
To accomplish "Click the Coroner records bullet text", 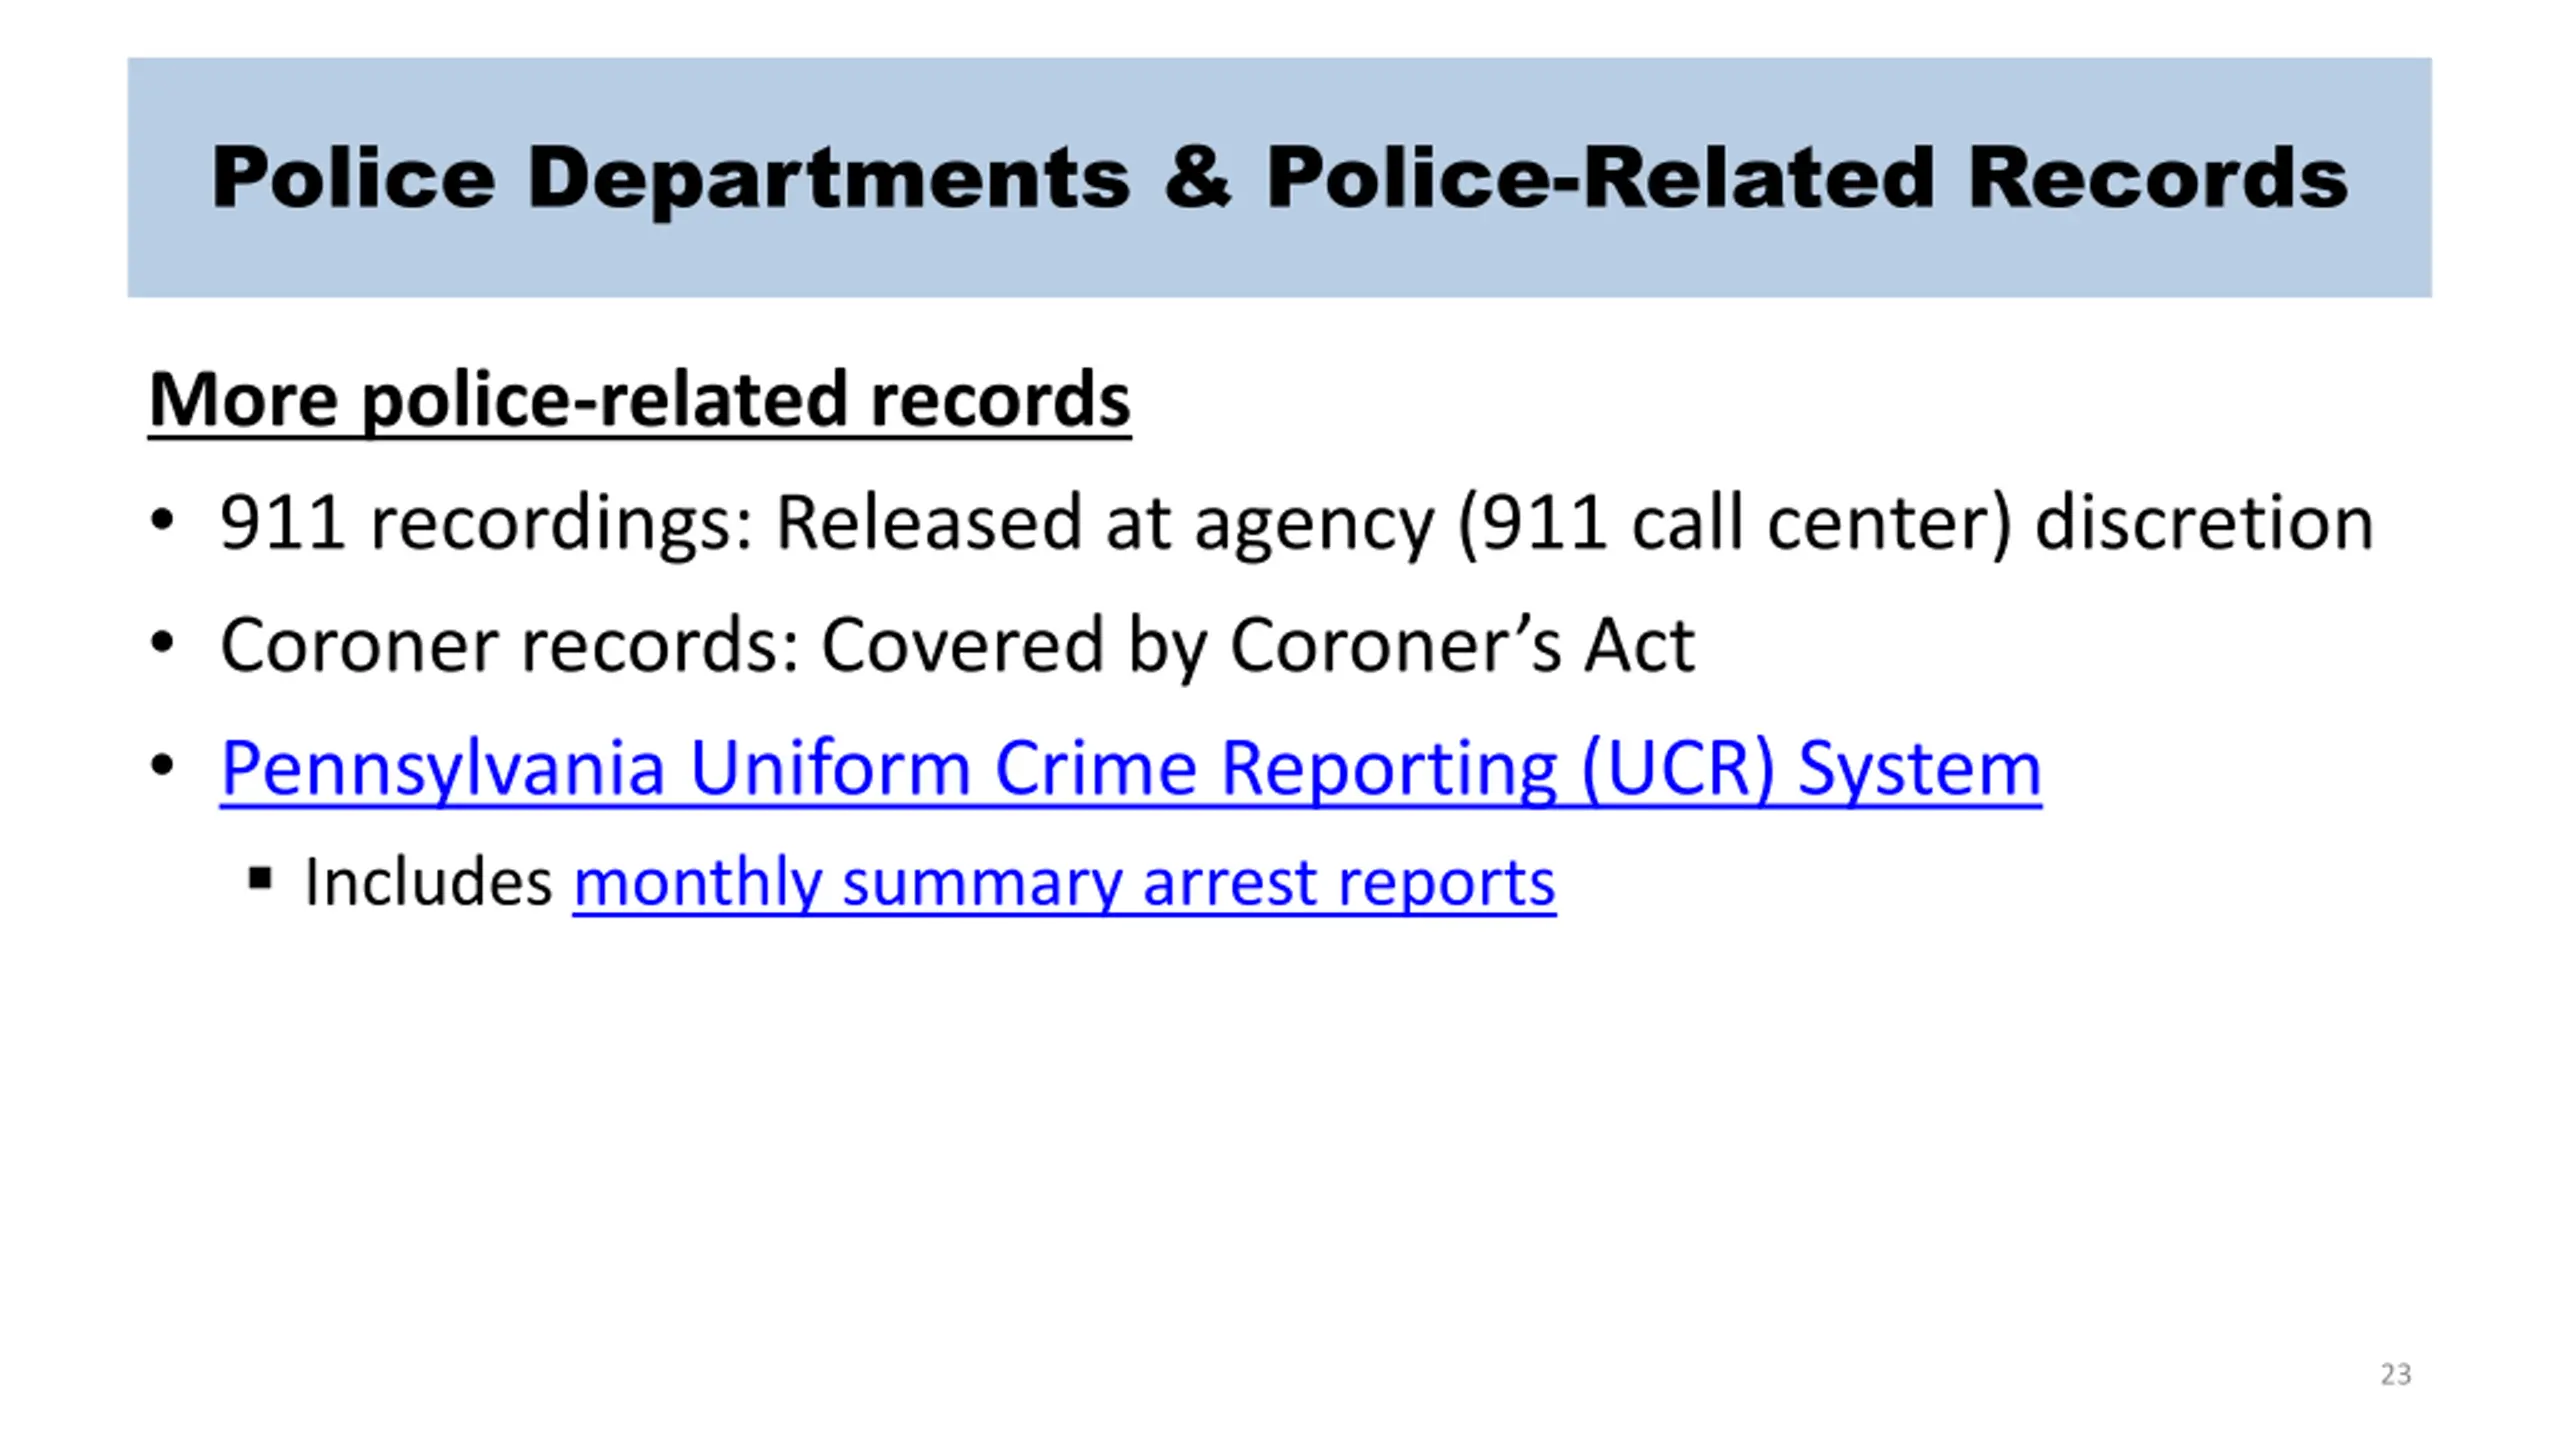I will coord(957,645).
